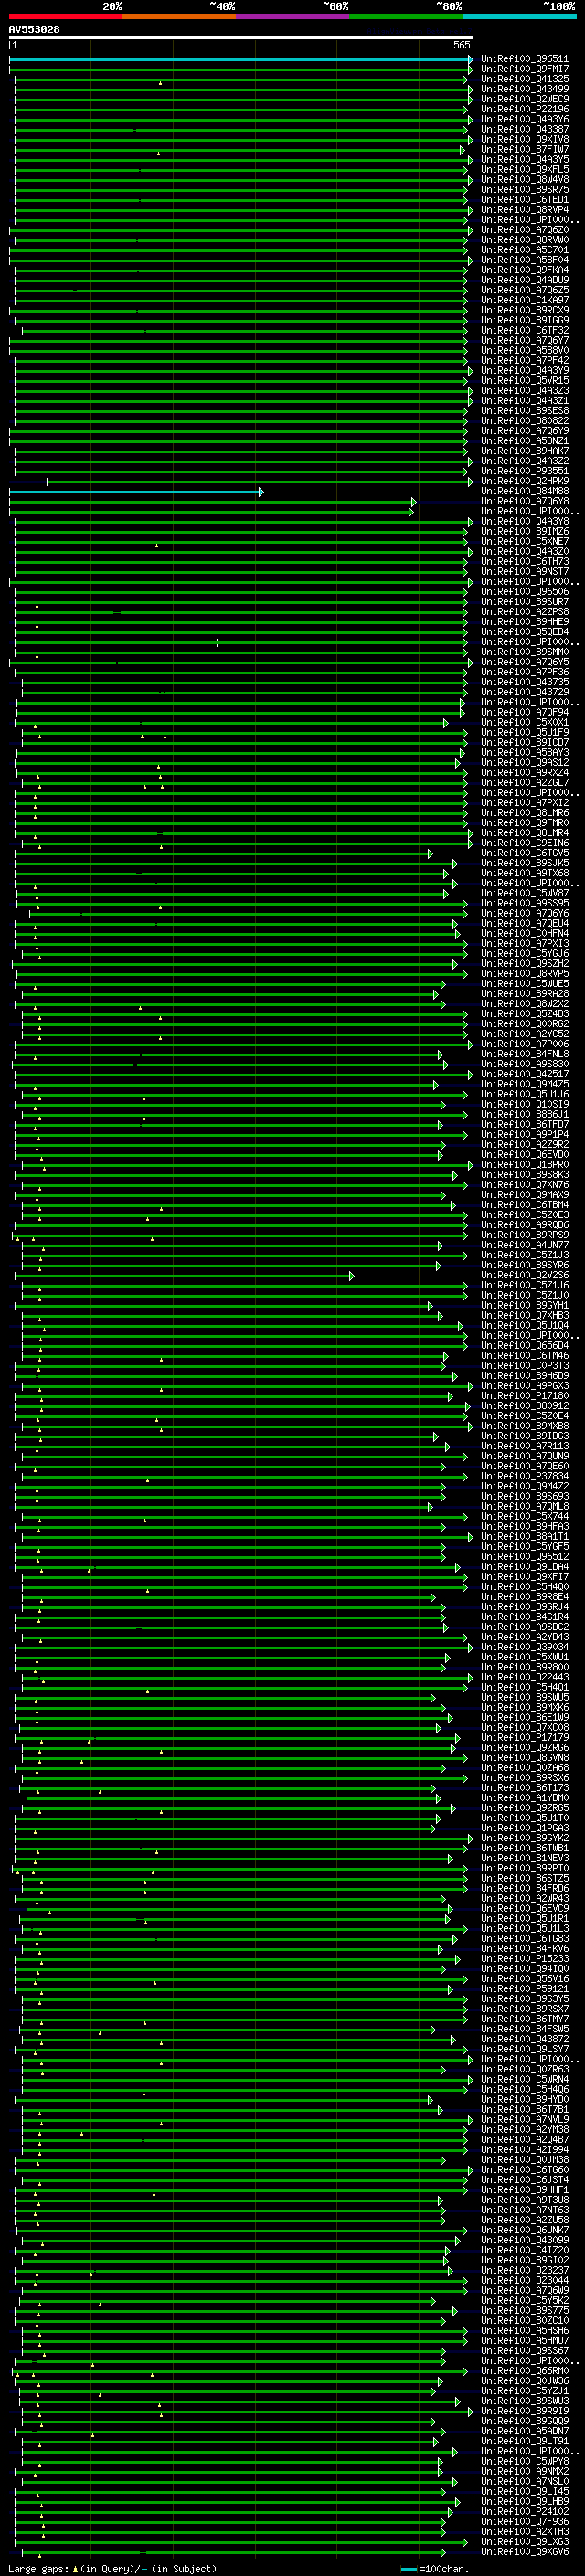Screen dimensions: 585x2576
Task: Click the cyan ~100% identity legend segment
Action: [x=519, y=16]
